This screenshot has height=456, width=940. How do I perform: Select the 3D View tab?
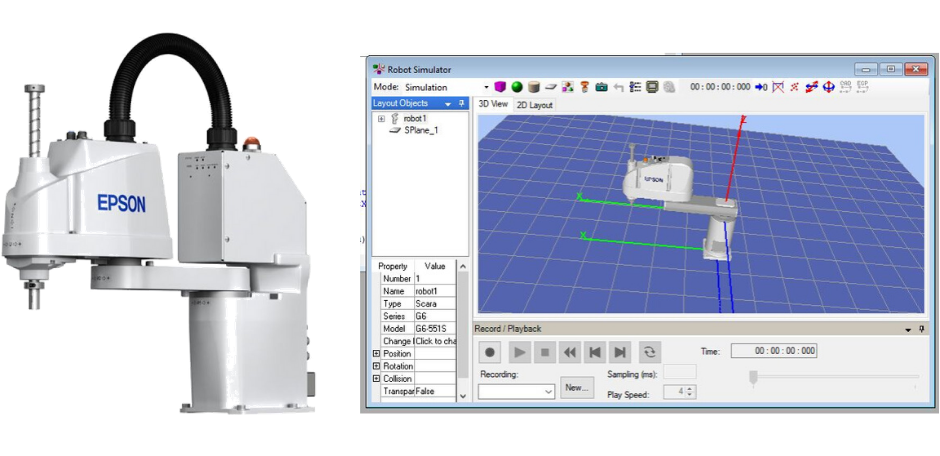492,104
